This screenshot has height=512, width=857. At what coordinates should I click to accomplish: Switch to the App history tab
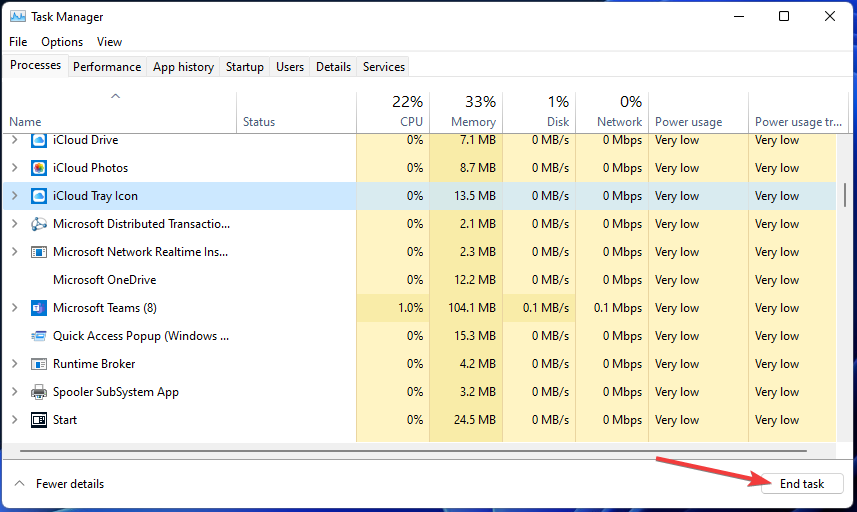pyautogui.click(x=183, y=67)
